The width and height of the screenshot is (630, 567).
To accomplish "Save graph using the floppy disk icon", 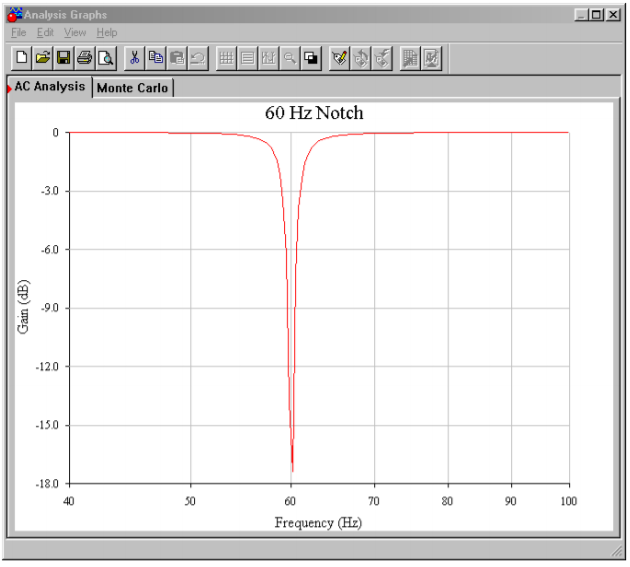I will [64, 58].
